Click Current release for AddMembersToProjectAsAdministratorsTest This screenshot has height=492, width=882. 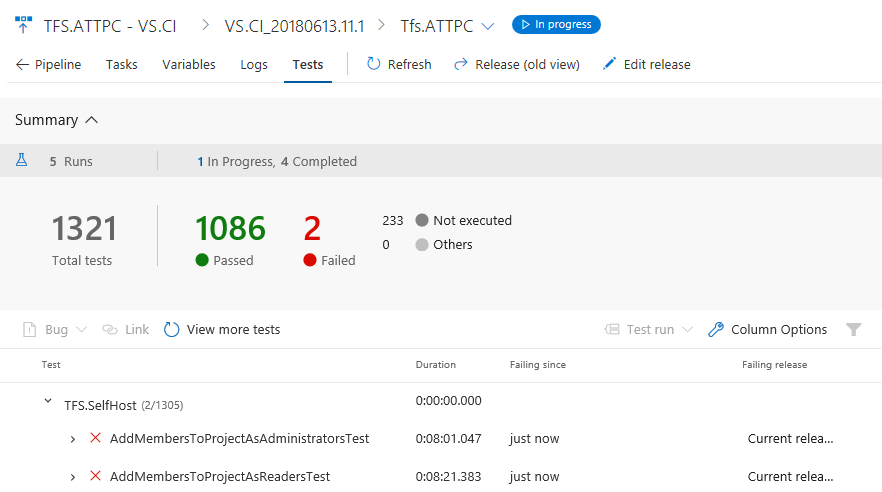790,439
